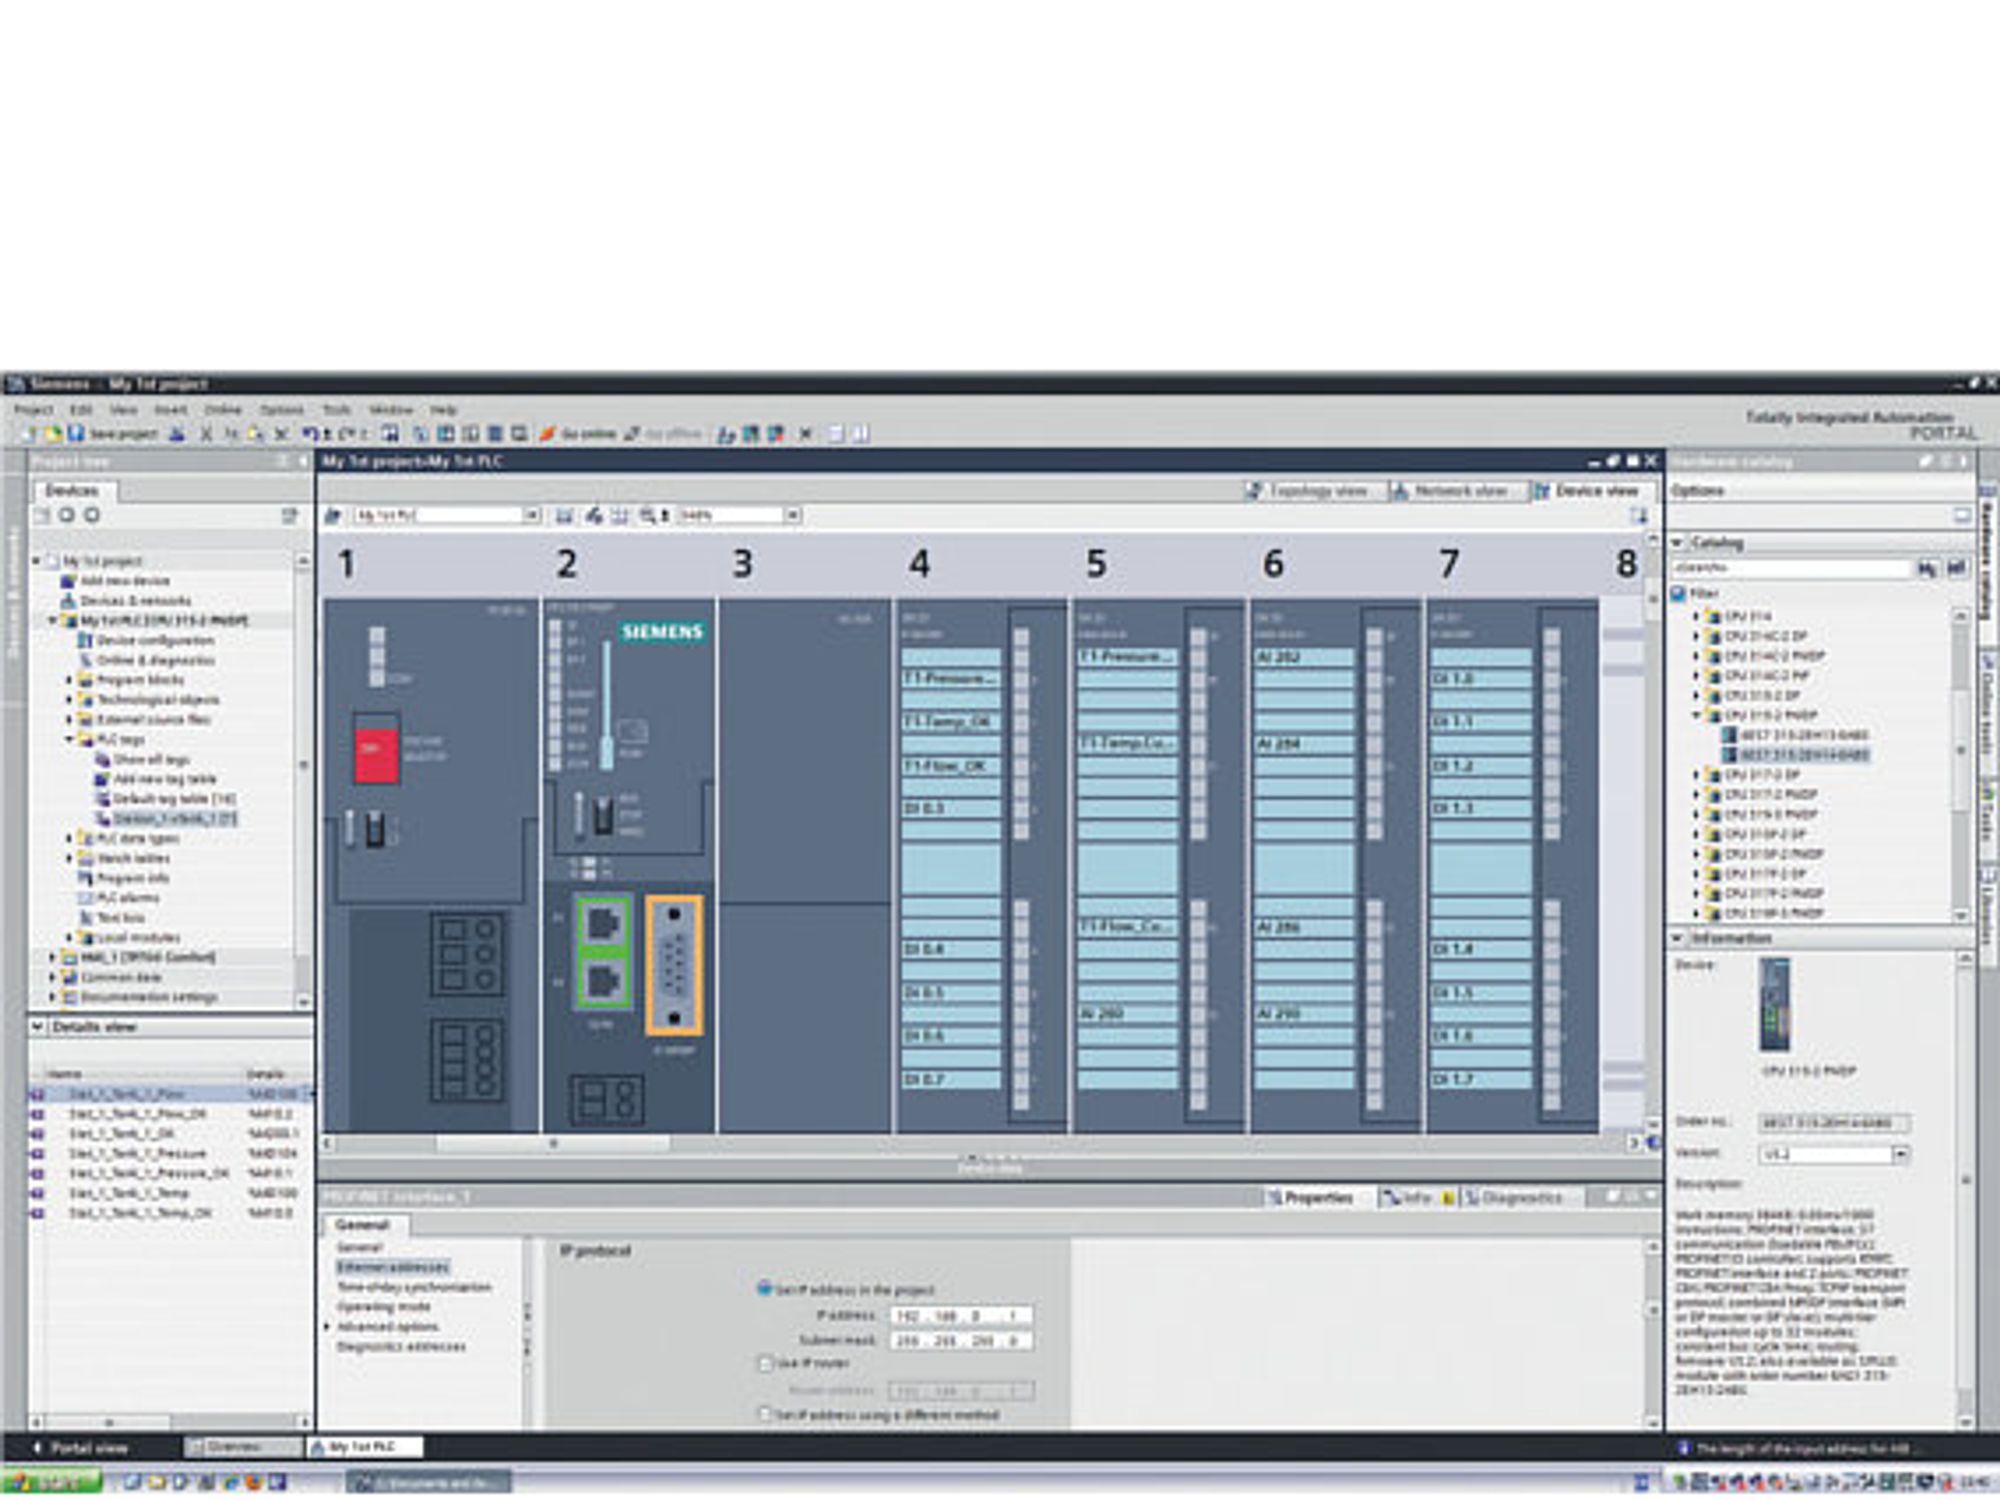
Task: Expand the Program blocks tree node
Action: click(69, 680)
